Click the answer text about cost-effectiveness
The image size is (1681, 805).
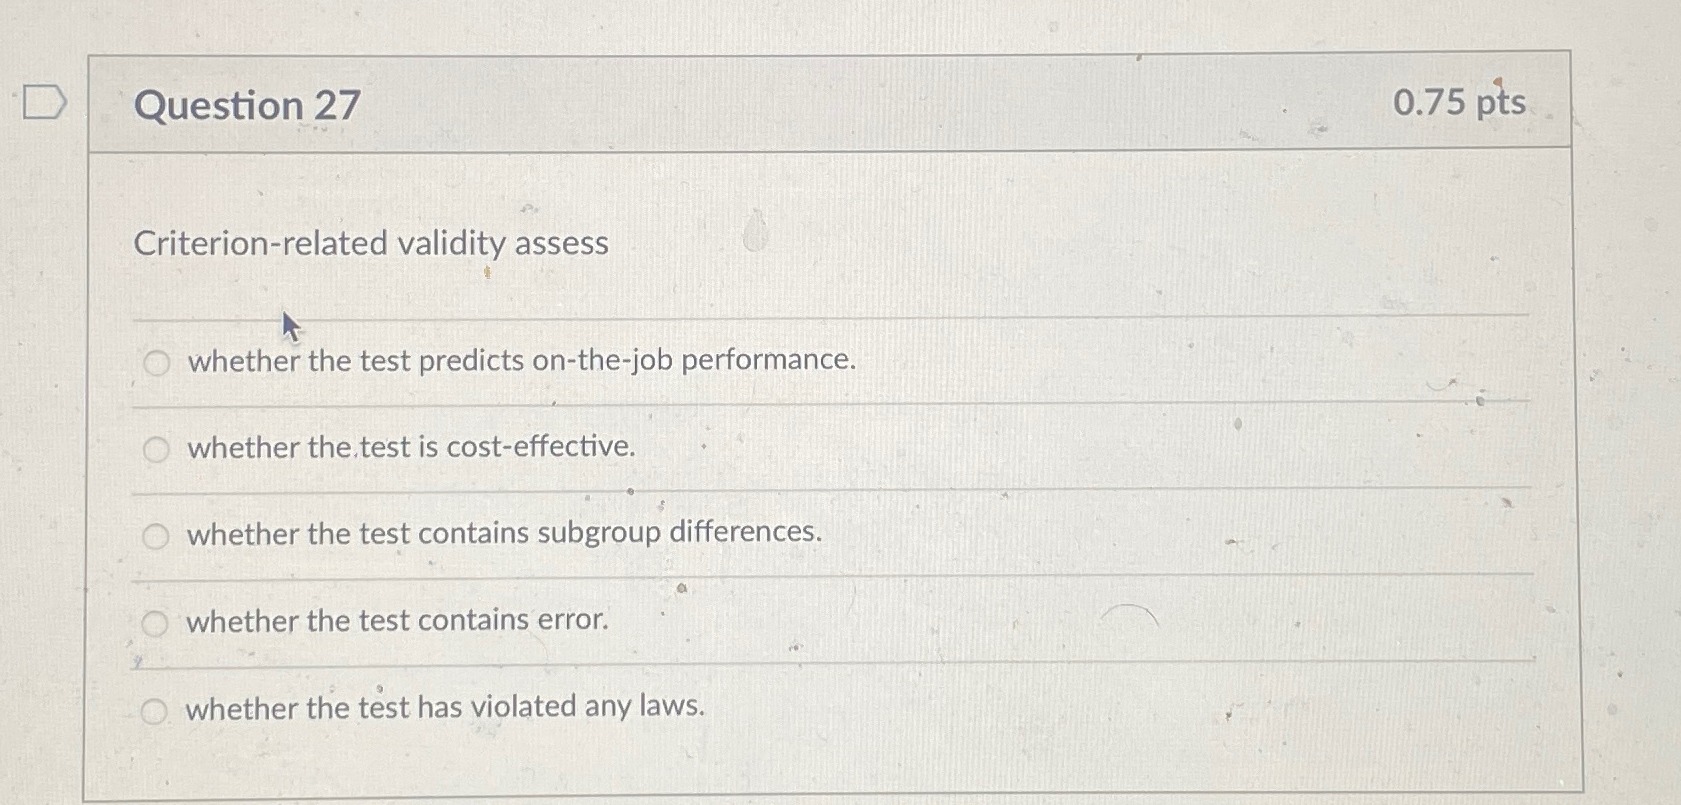click(x=410, y=448)
